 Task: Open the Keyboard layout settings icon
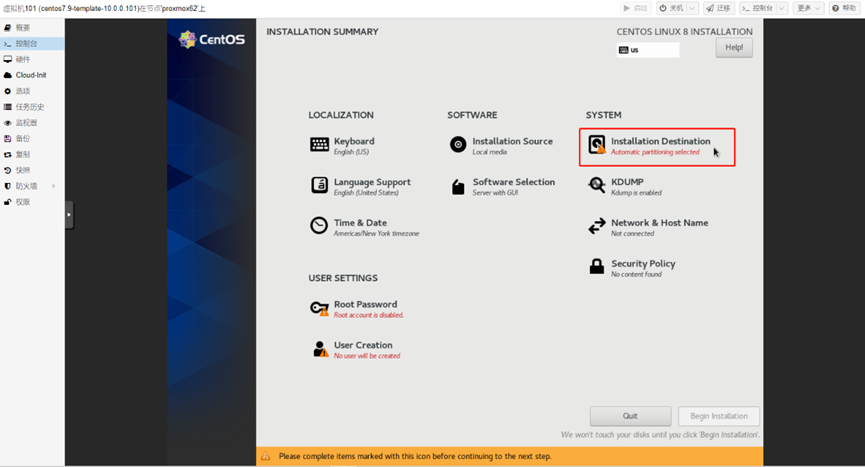click(x=319, y=145)
